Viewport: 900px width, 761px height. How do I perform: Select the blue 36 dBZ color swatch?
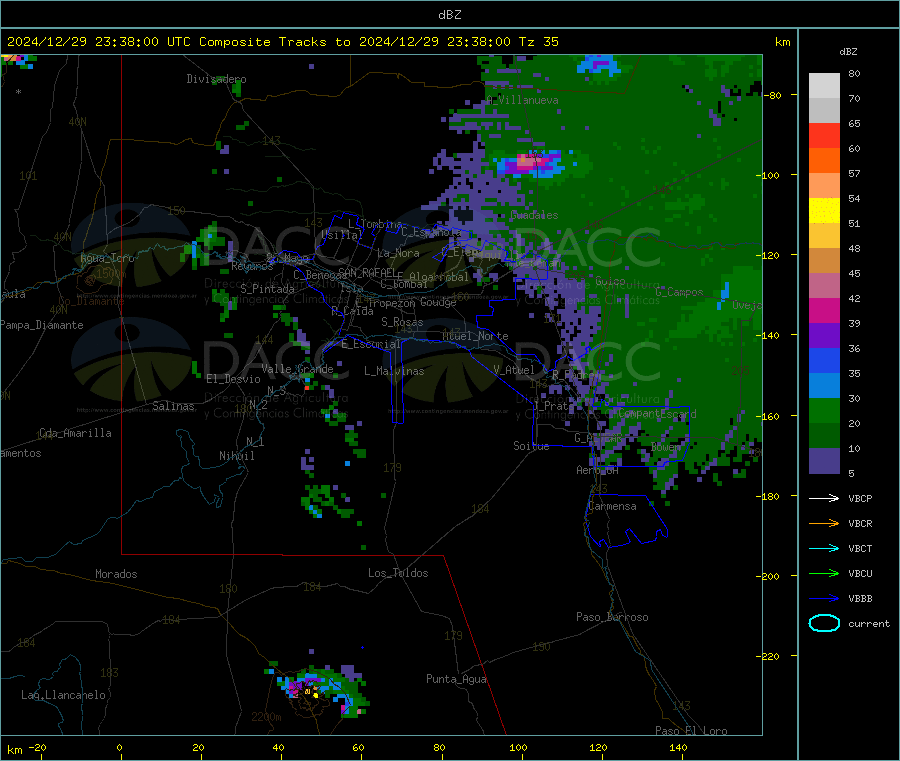[824, 360]
